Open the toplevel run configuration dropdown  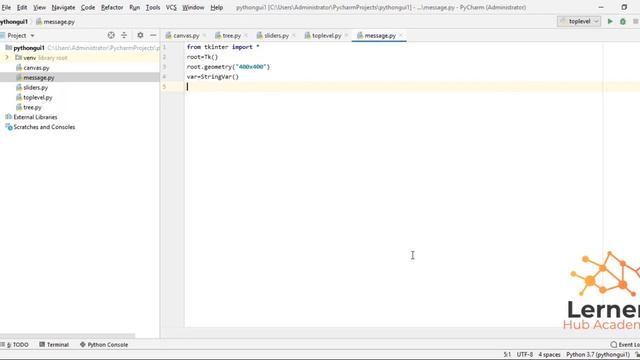point(579,21)
